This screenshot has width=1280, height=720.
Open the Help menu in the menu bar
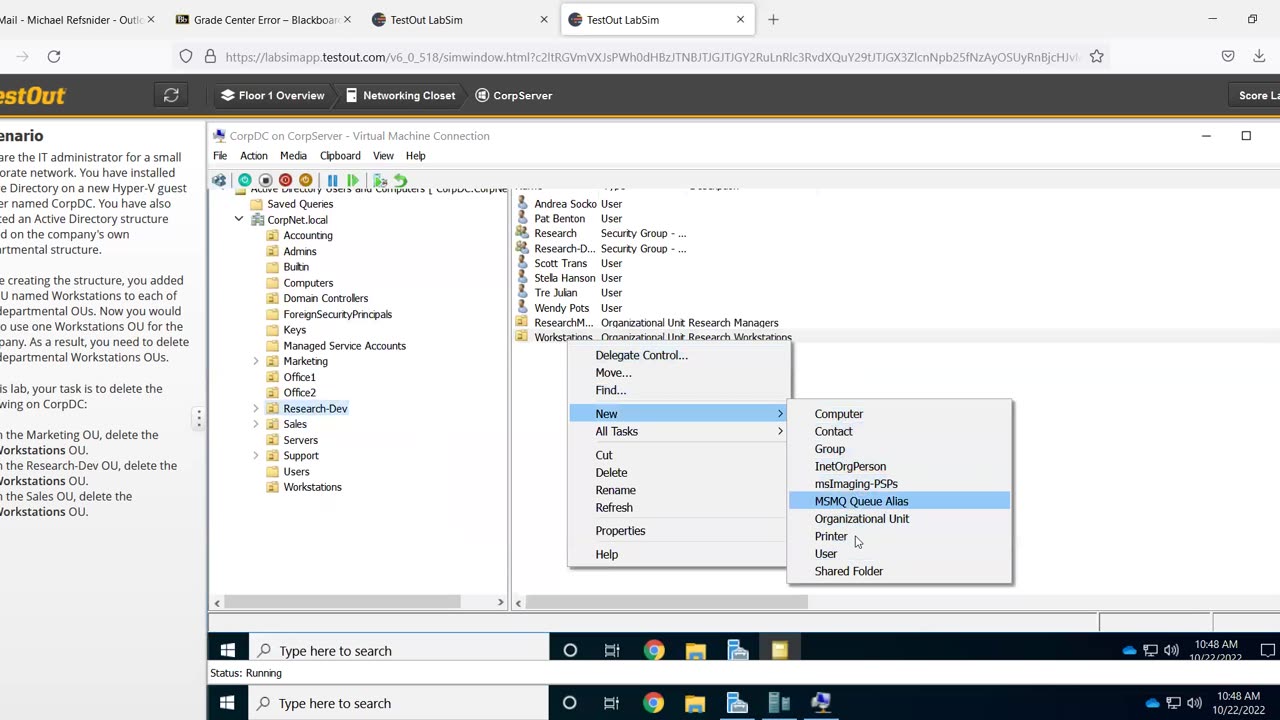(x=415, y=156)
